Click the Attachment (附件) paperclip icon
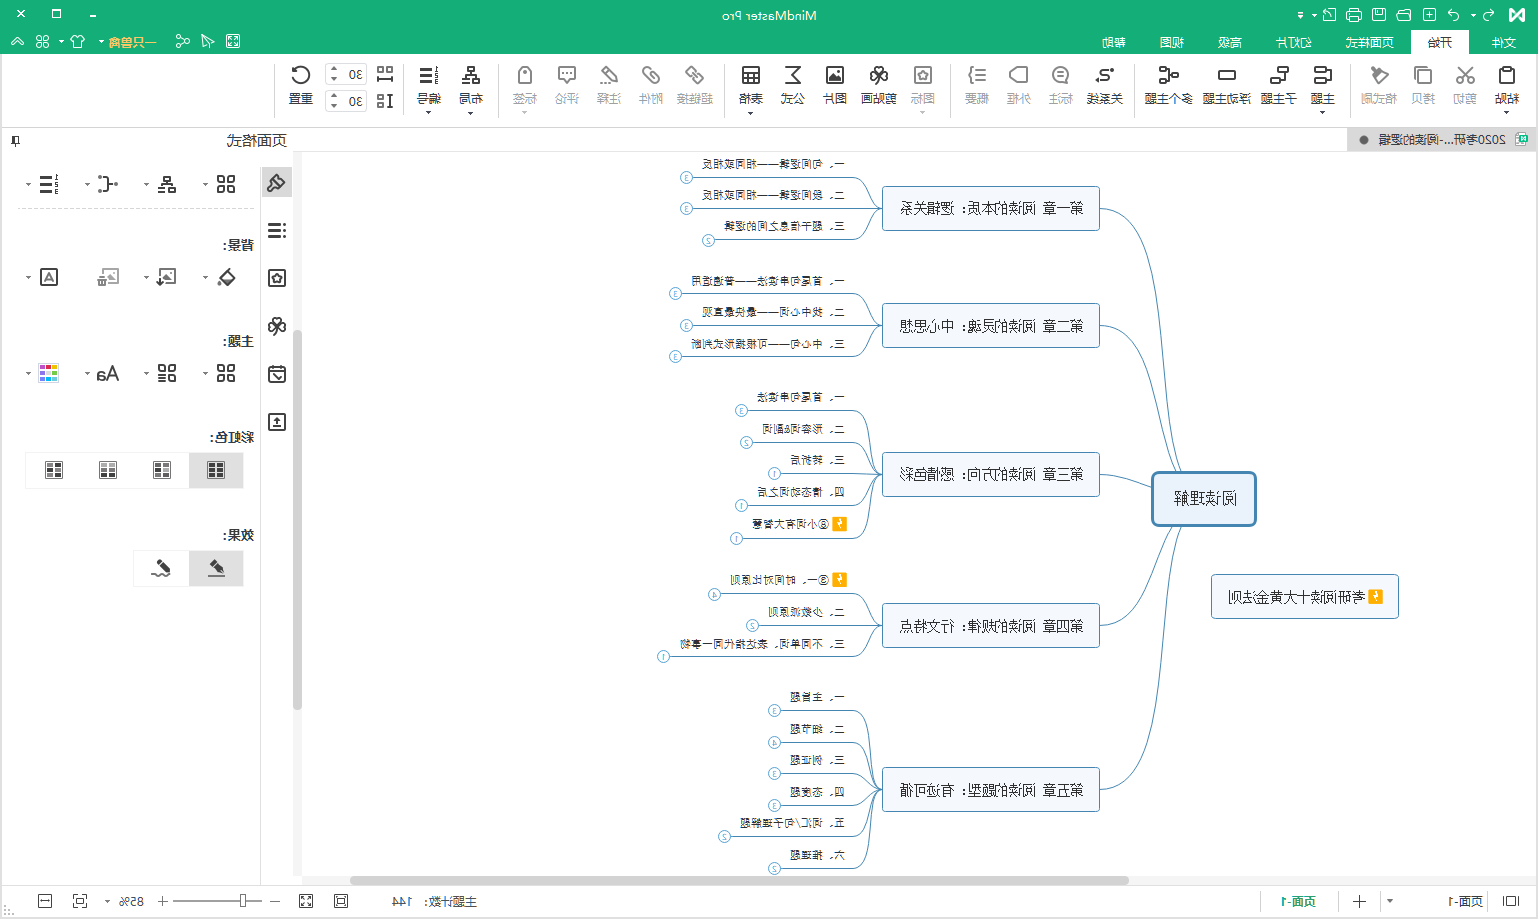 pos(651,76)
